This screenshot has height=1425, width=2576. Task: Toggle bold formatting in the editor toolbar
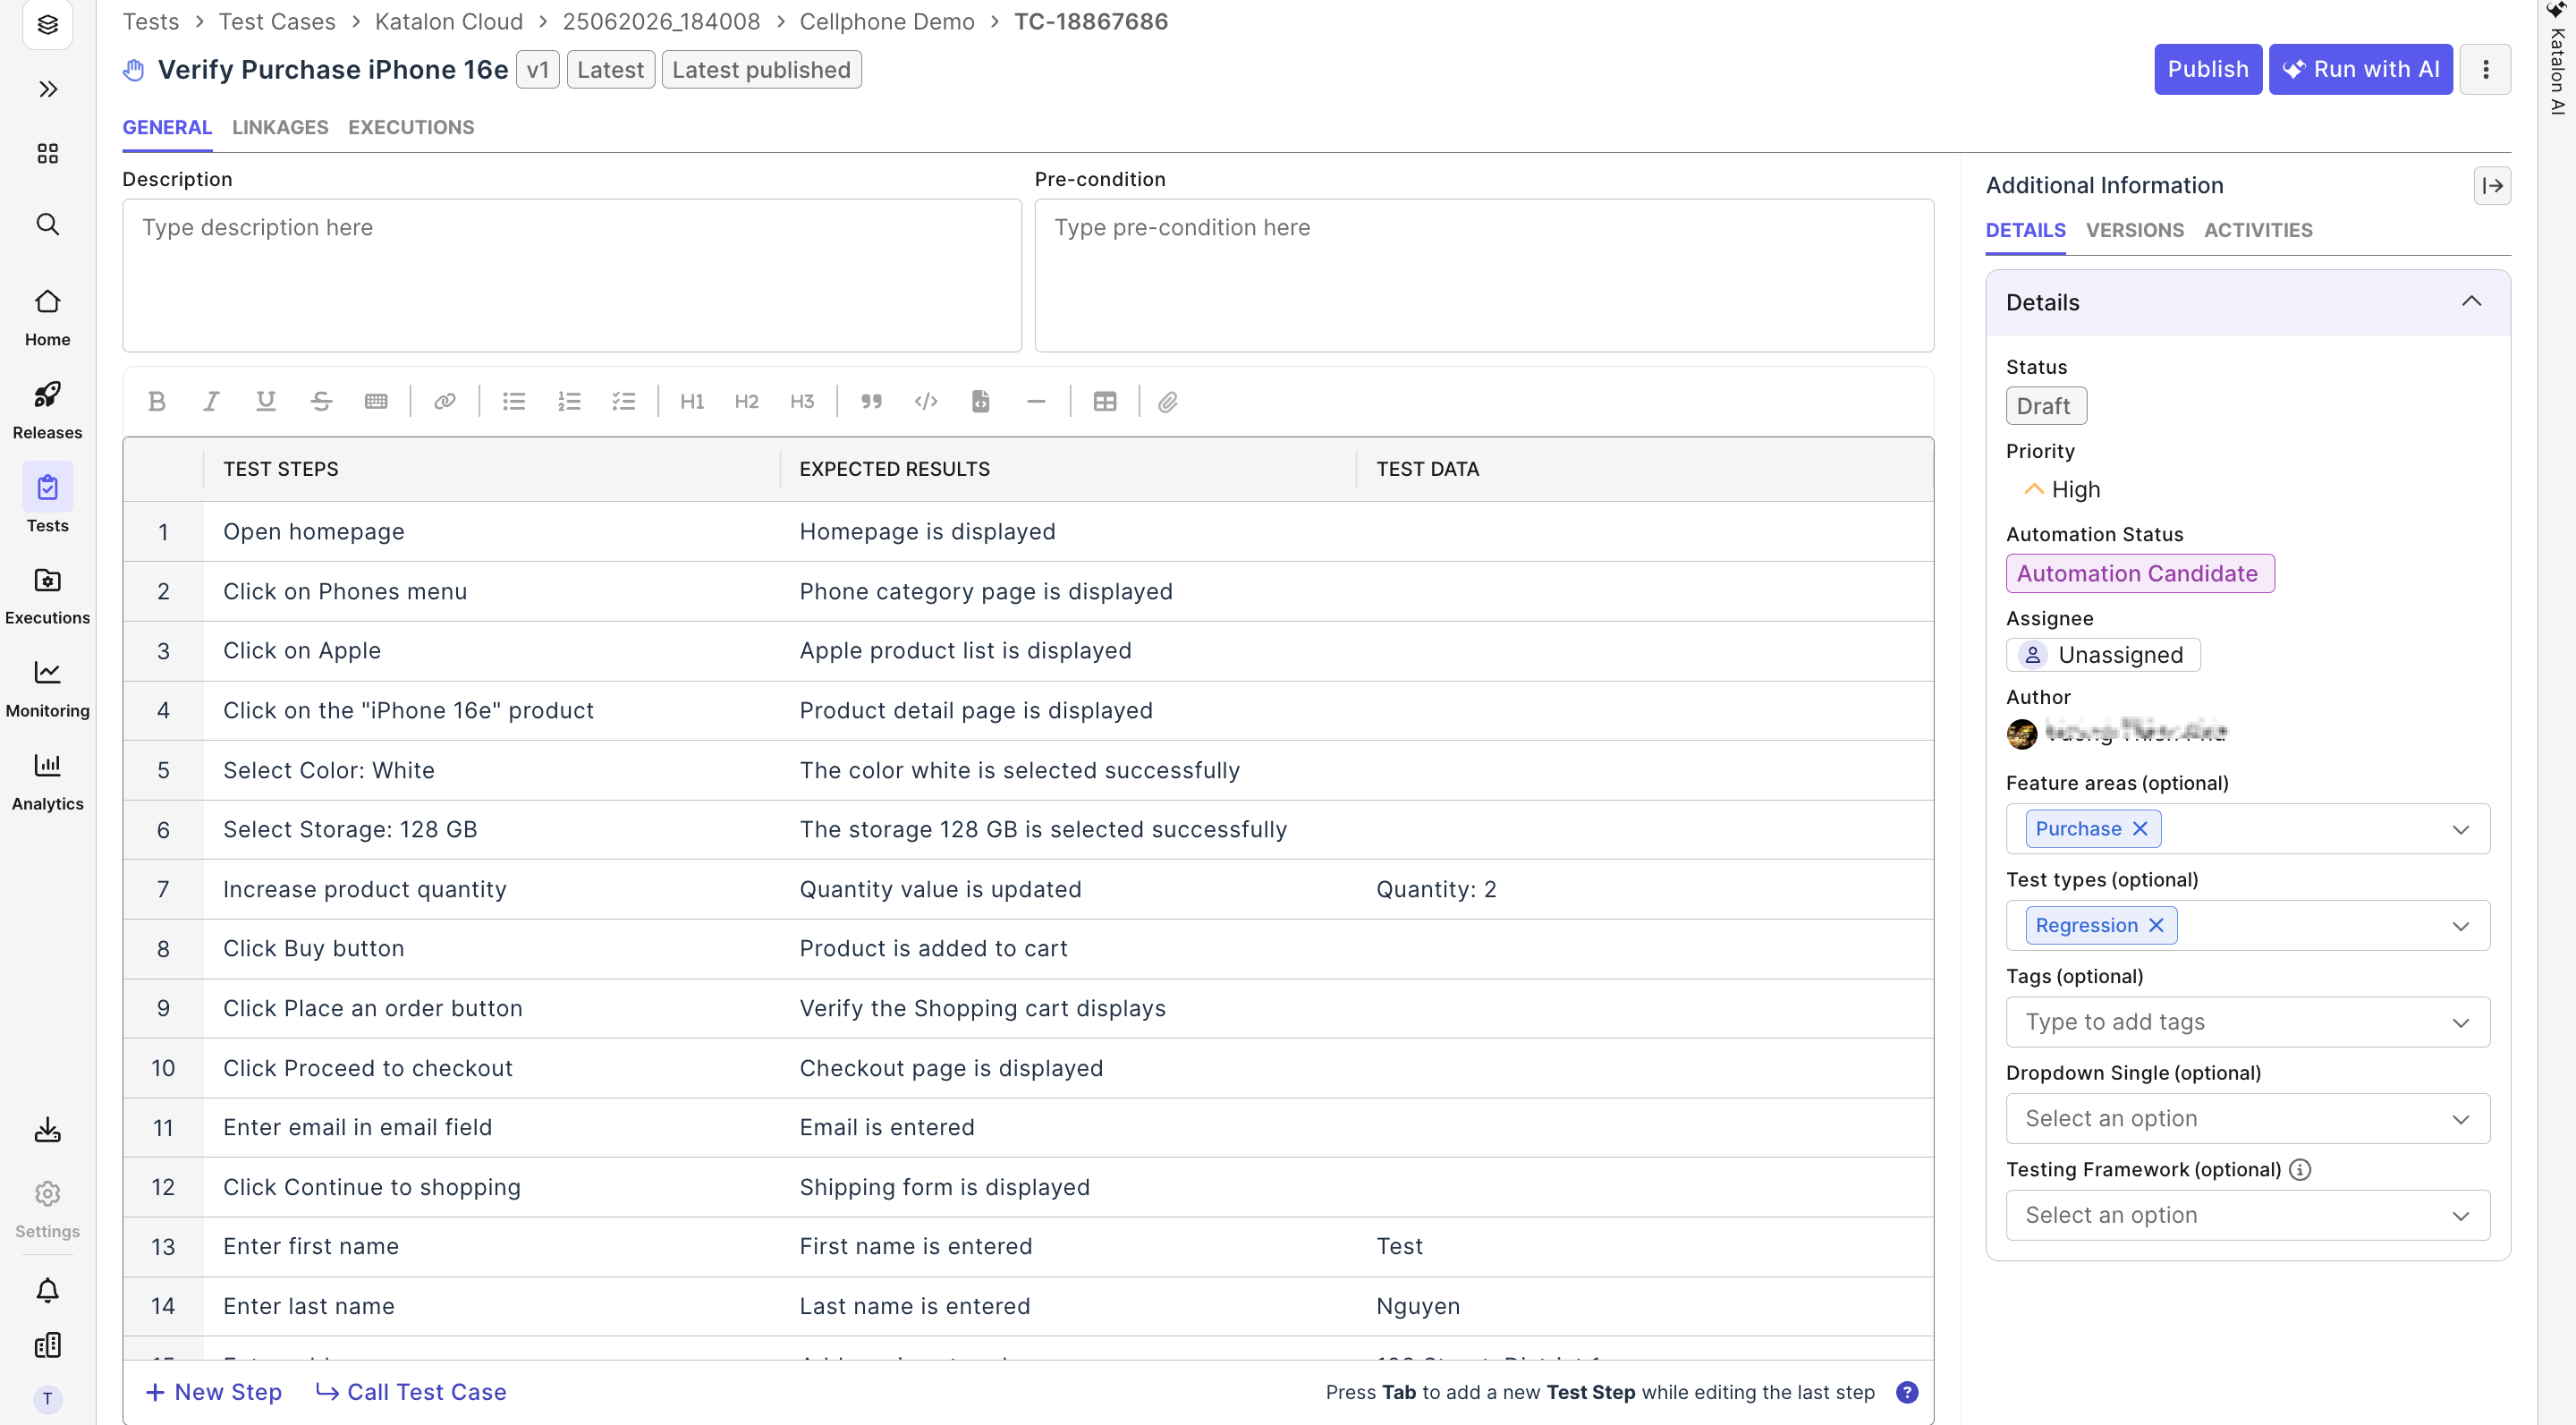tap(157, 402)
